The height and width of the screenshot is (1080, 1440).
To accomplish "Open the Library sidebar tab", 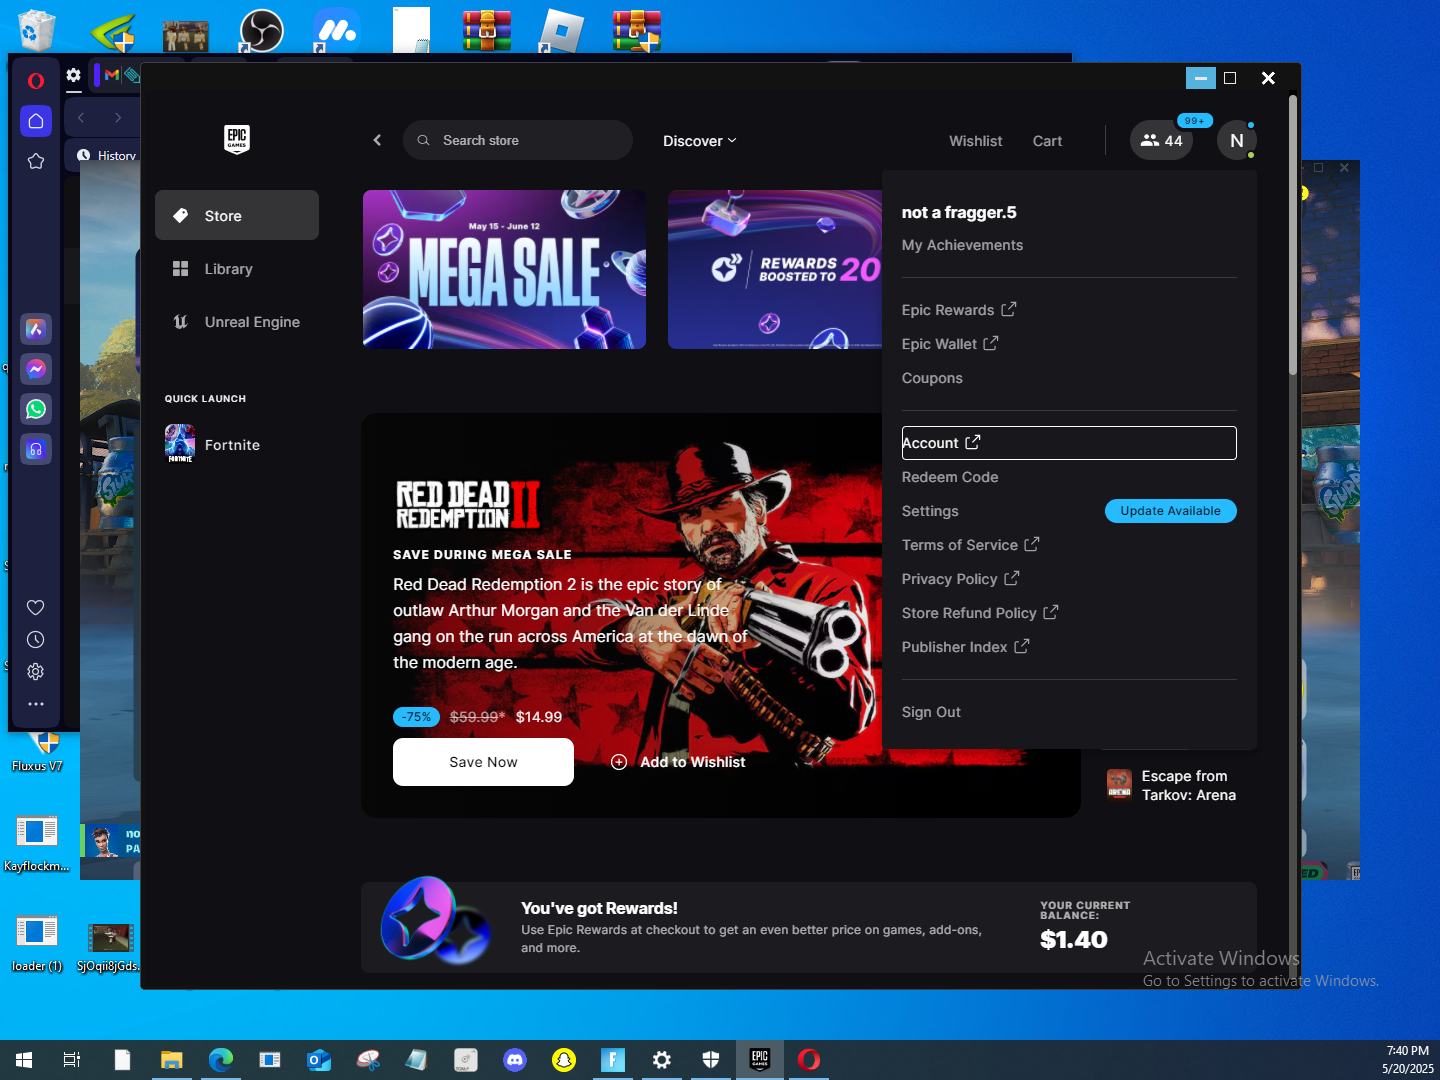I will click(x=237, y=268).
